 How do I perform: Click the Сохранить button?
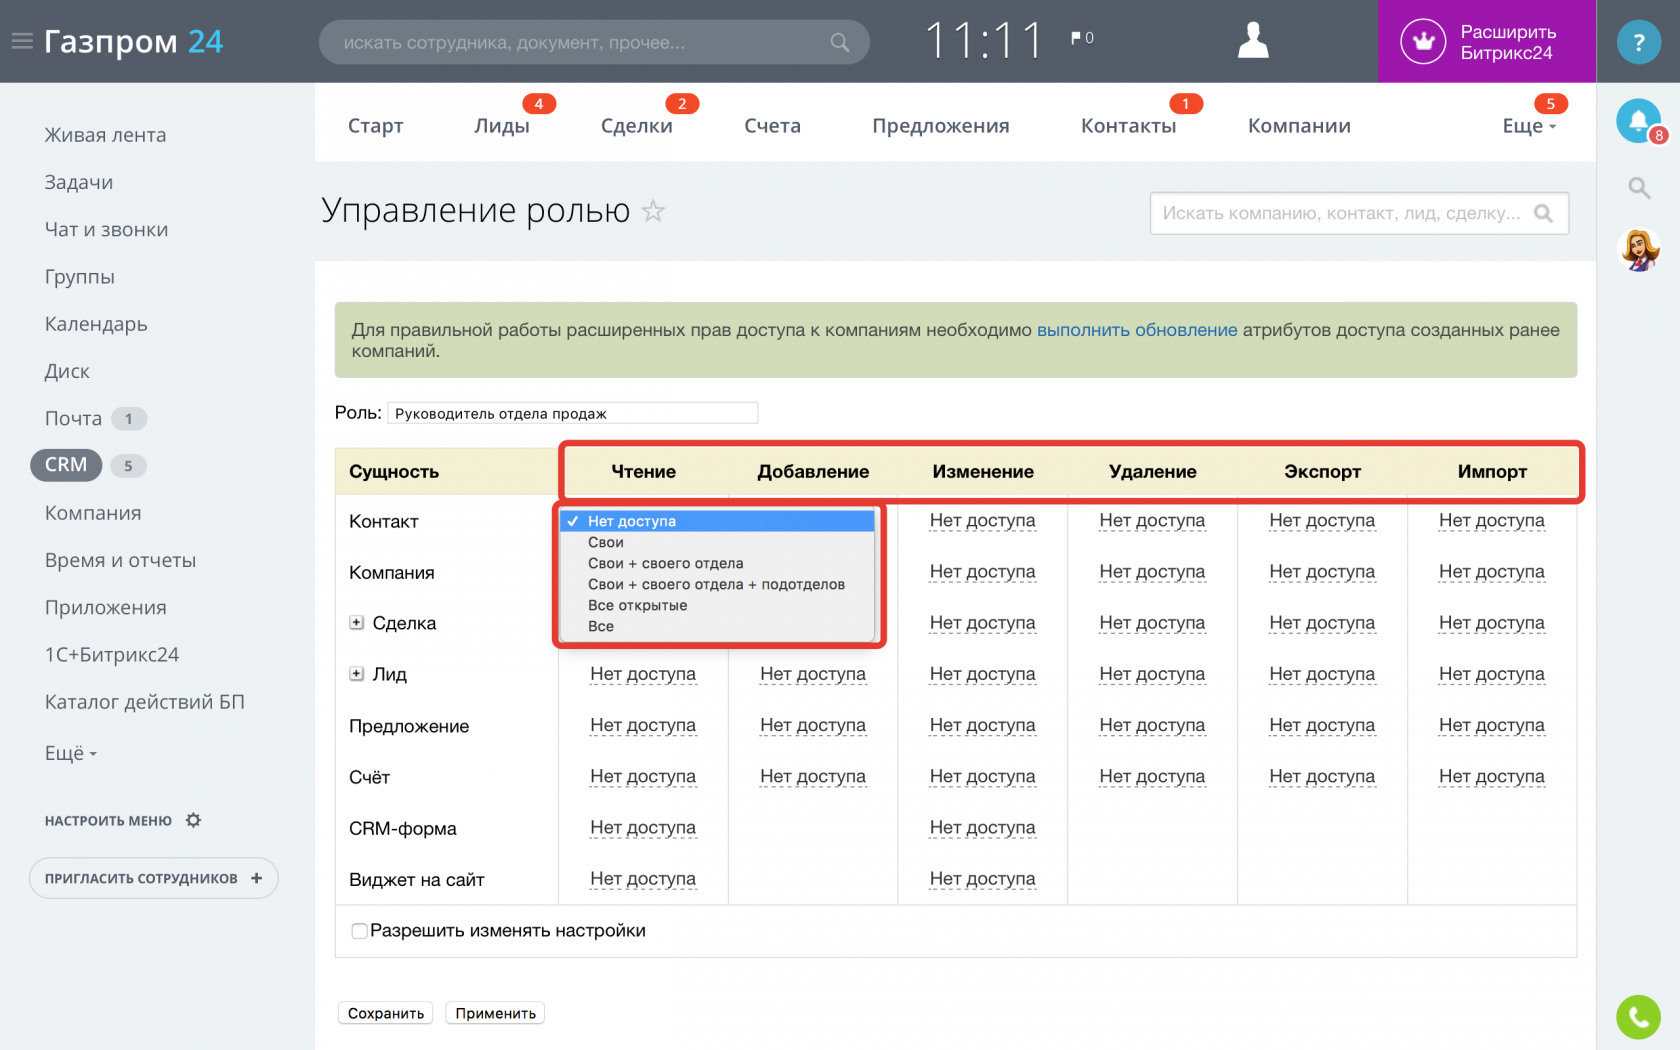click(386, 1013)
